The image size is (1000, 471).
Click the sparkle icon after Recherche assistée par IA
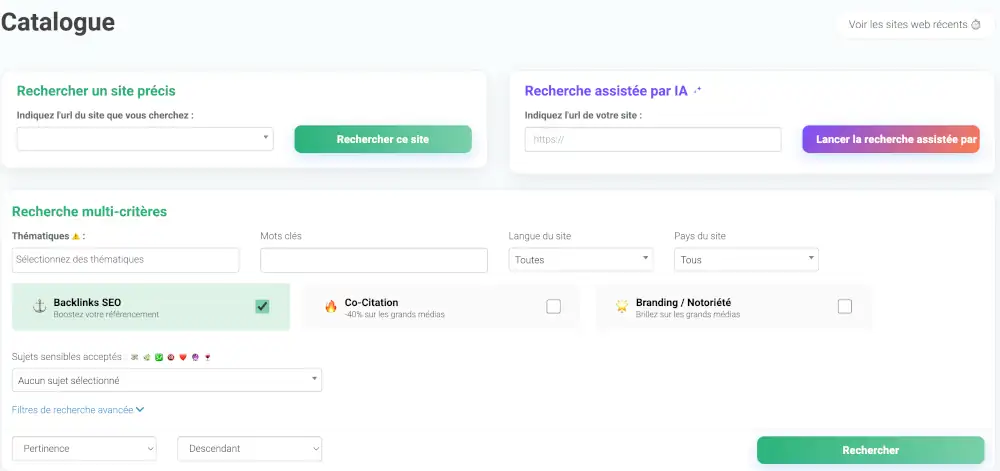pos(698,91)
